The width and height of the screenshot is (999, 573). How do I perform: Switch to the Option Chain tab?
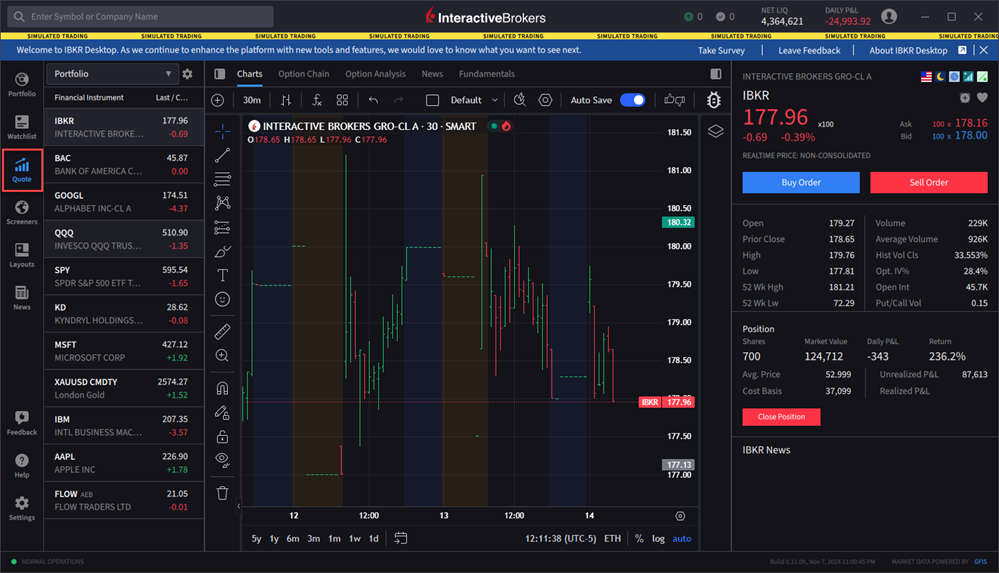(304, 74)
